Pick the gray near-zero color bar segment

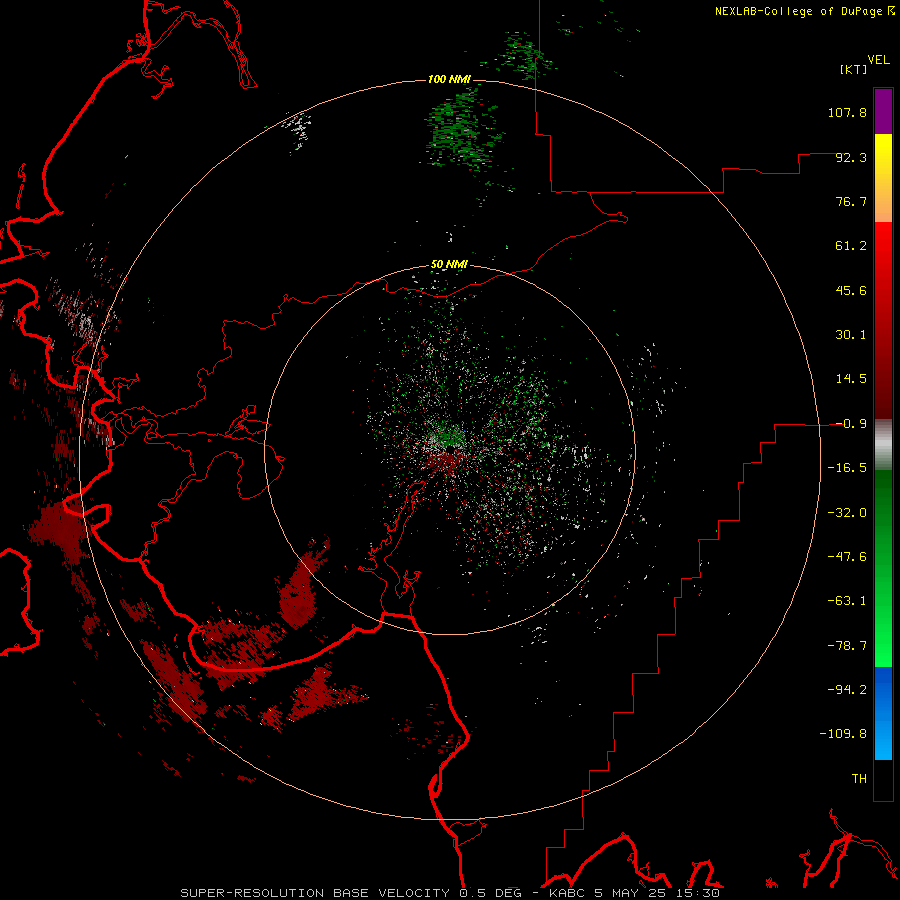click(x=883, y=445)
